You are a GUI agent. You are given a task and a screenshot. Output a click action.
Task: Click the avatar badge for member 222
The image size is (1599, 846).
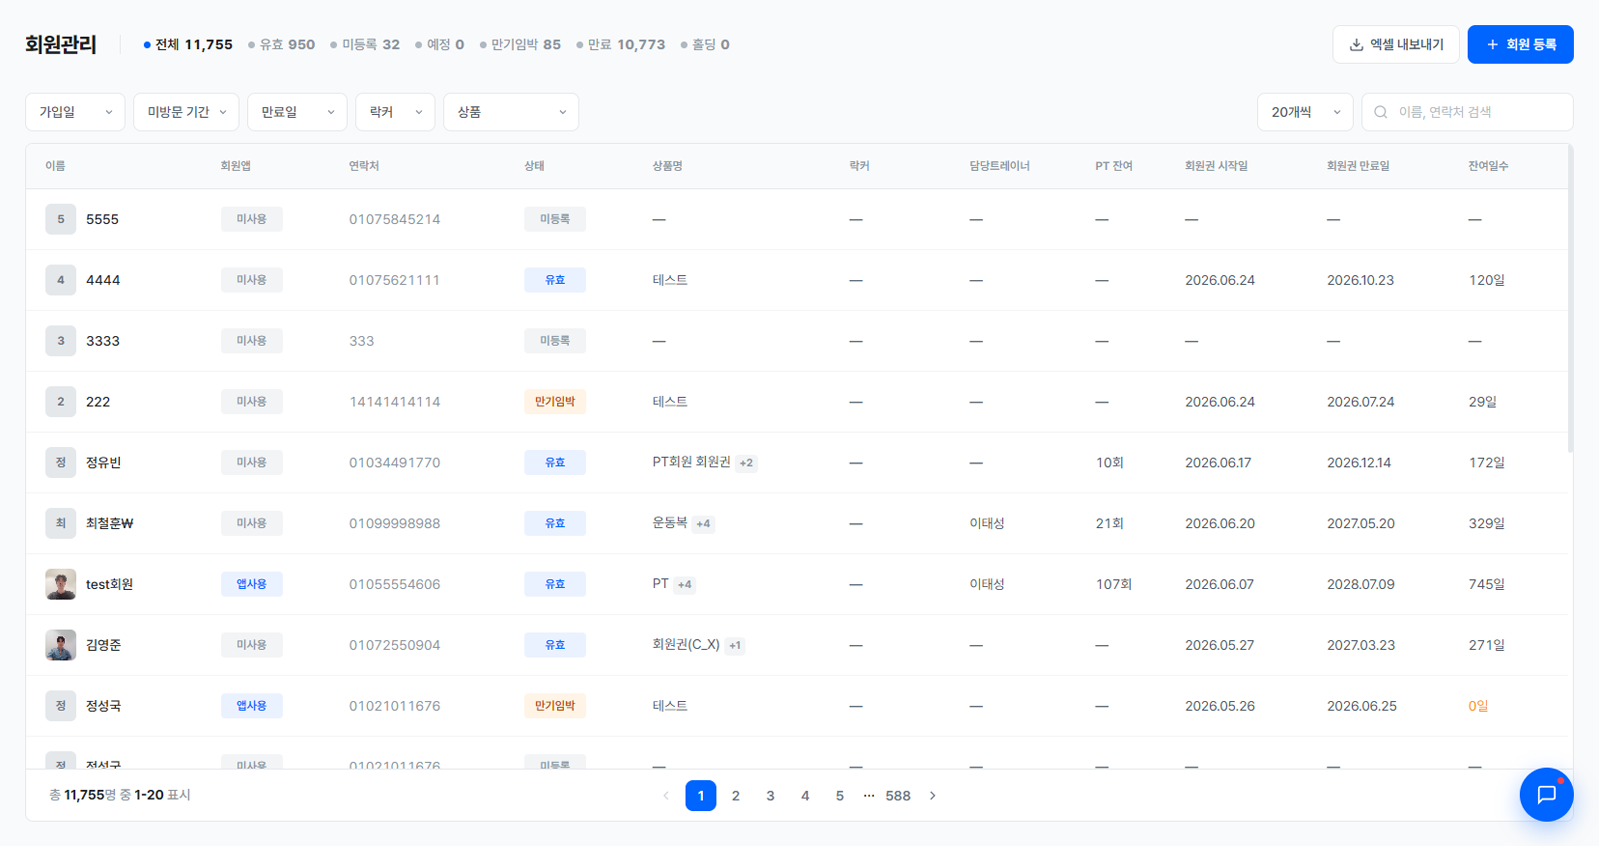point(60,402)
